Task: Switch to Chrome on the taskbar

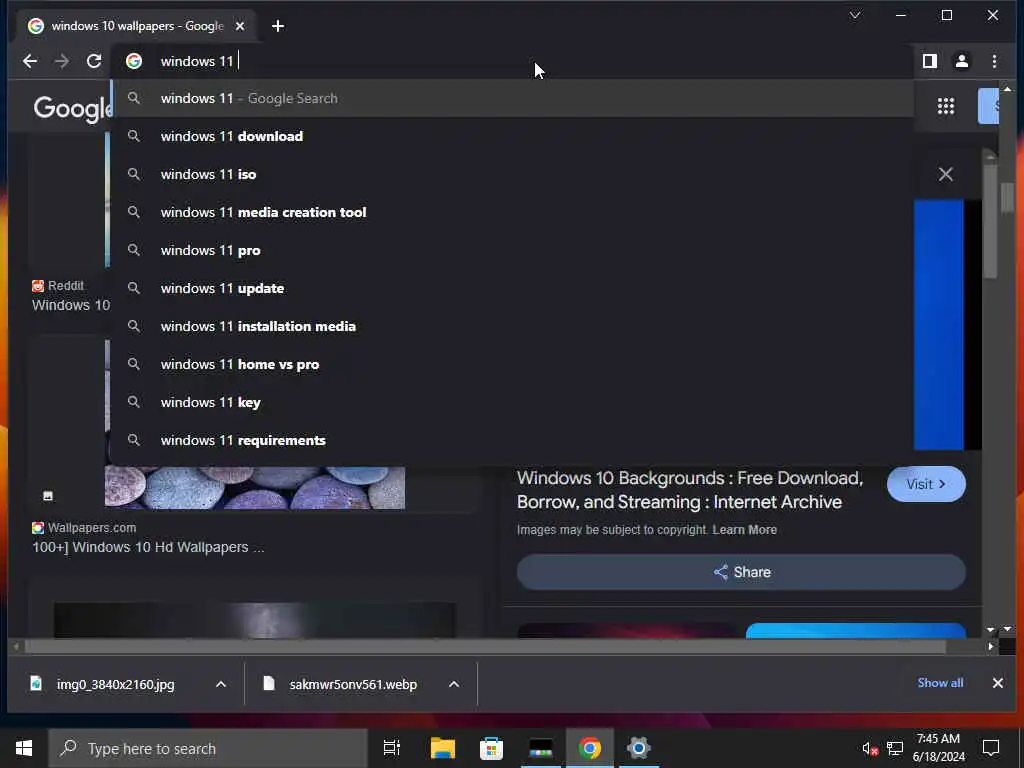Action: [590, 748]
